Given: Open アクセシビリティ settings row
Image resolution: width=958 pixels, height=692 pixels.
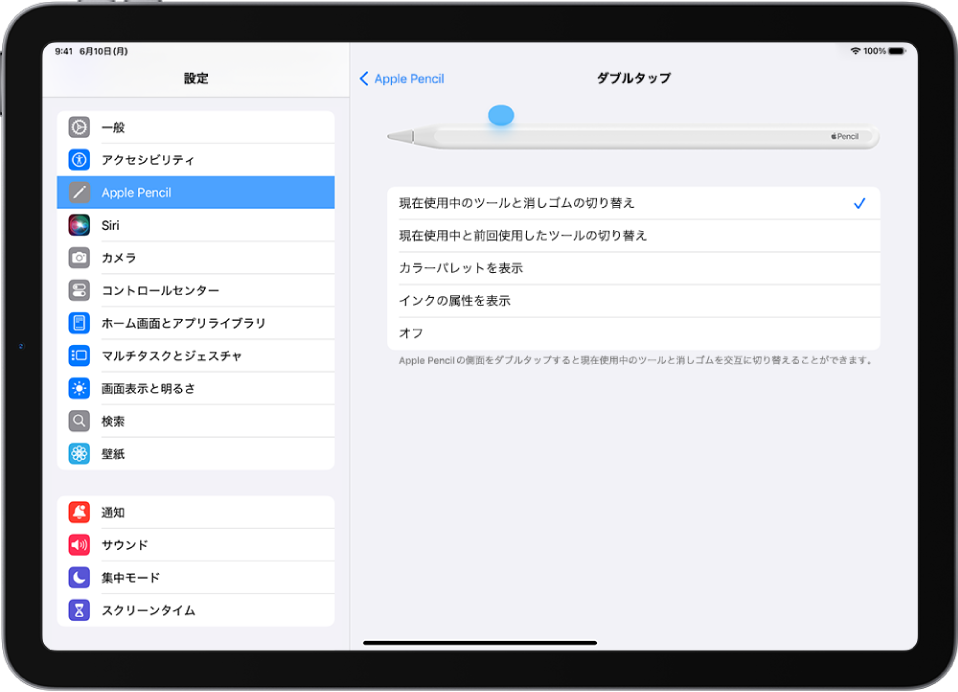Looking at the screenshot, I should click(196, 160).
